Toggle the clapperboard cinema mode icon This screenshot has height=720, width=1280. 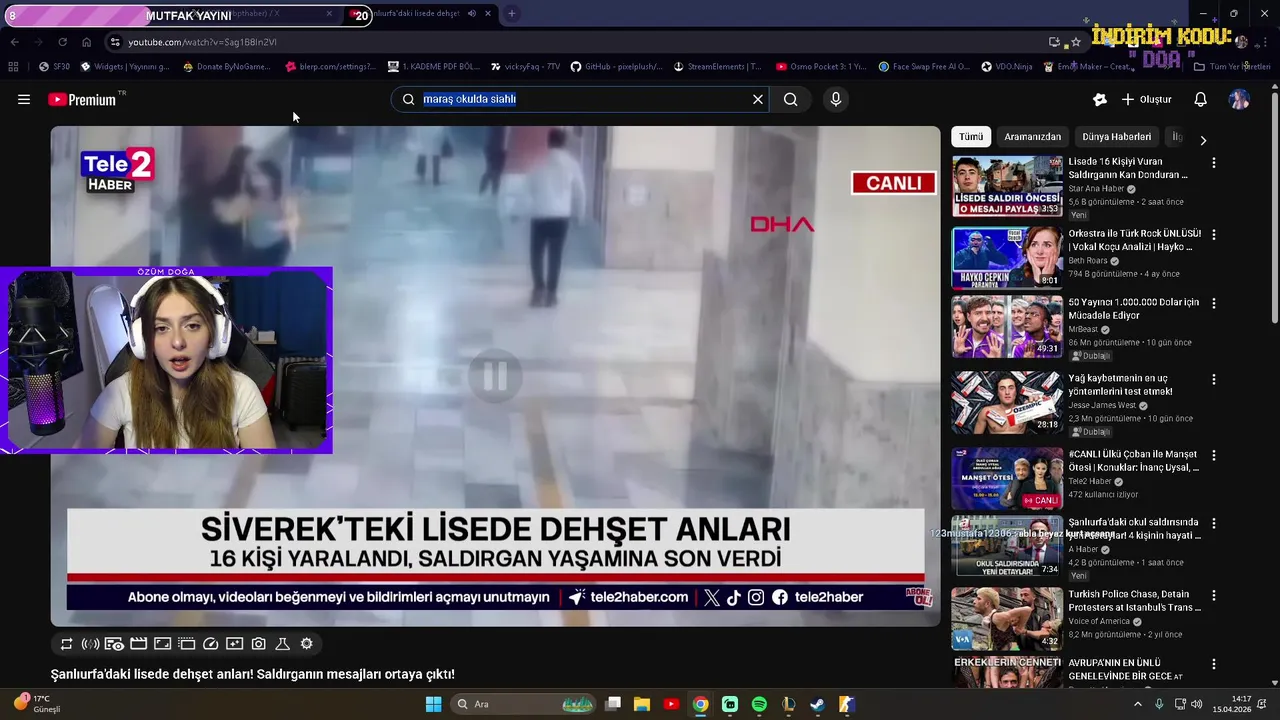coord(139,644)
